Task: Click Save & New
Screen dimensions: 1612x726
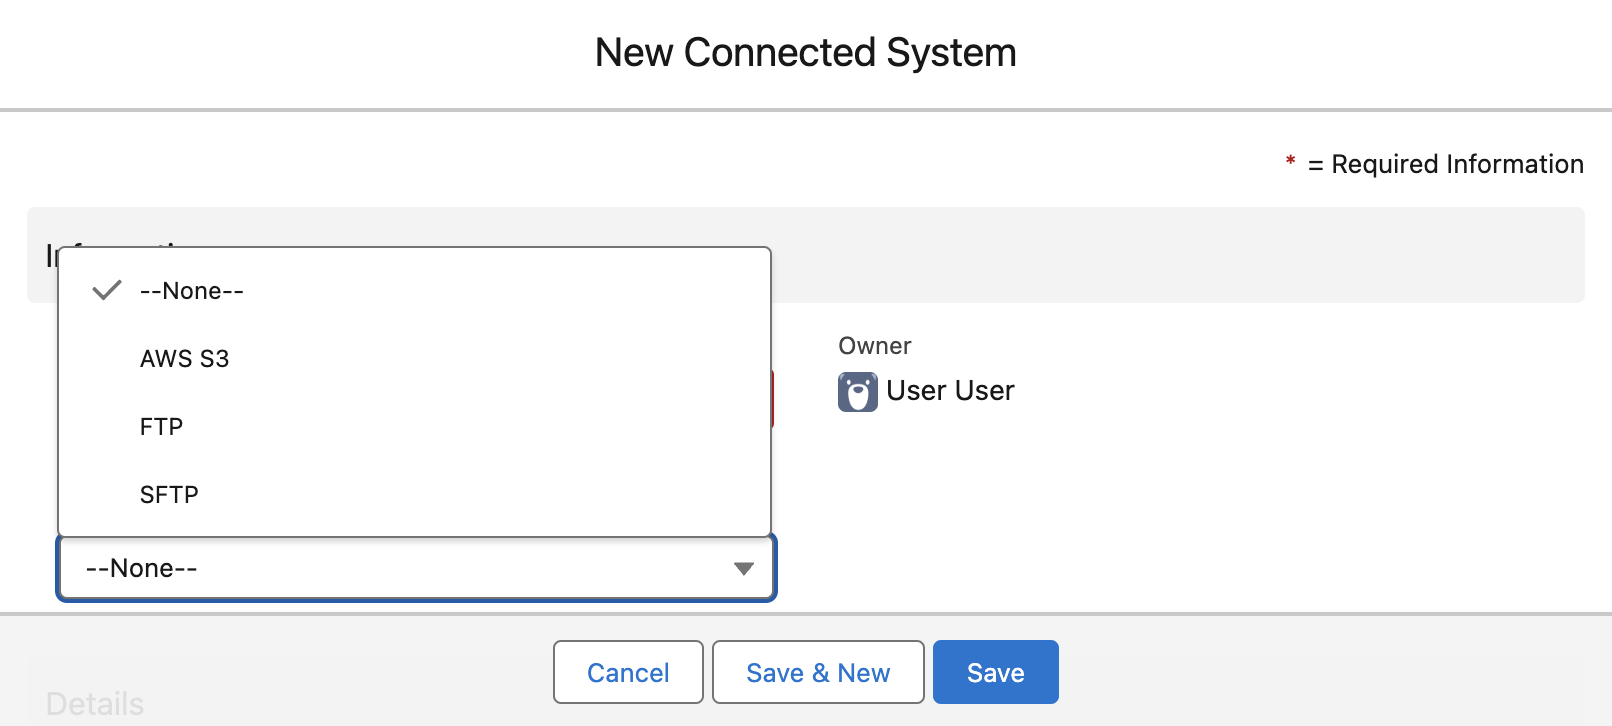Action: click(x=817, y=672)
